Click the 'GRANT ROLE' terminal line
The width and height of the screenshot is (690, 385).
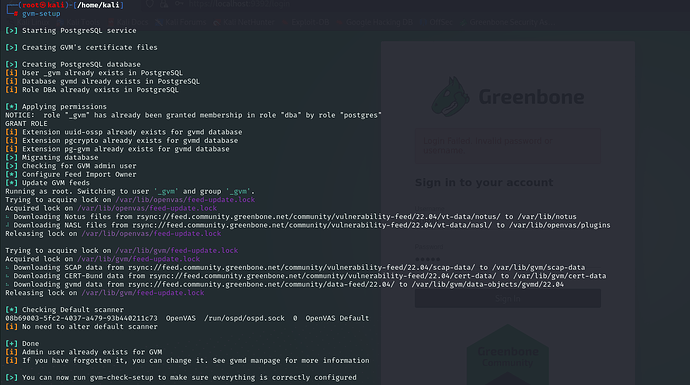pos(26,124)
